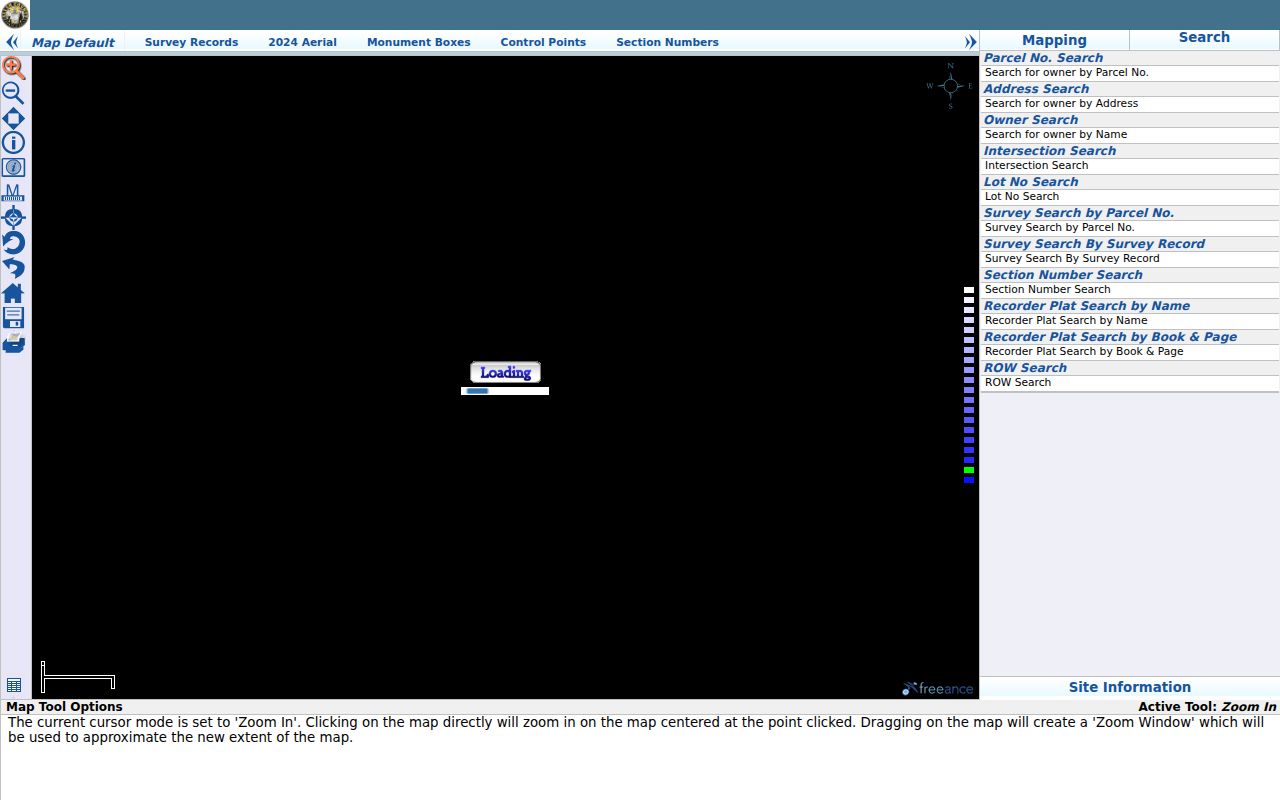This screenshot has height=800, width=1280.
Task: Activate the Pan arrows tool
Action: (x=14, y=118)
